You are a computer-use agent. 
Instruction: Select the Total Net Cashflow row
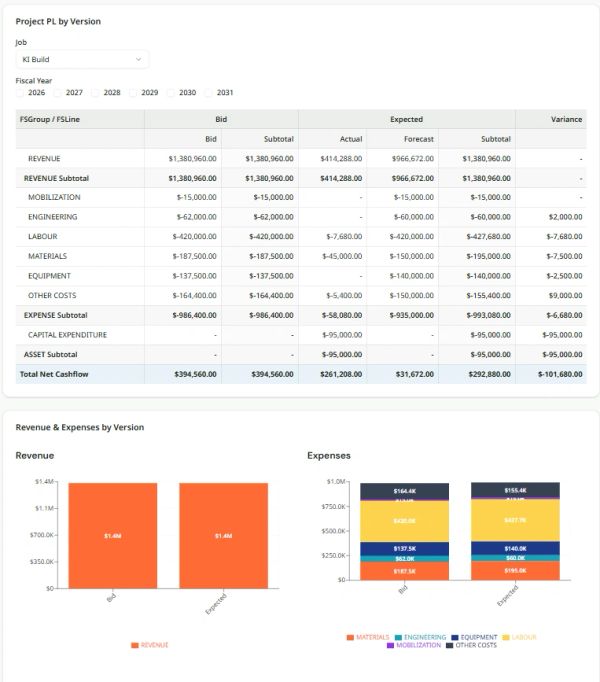click(301, 374)
